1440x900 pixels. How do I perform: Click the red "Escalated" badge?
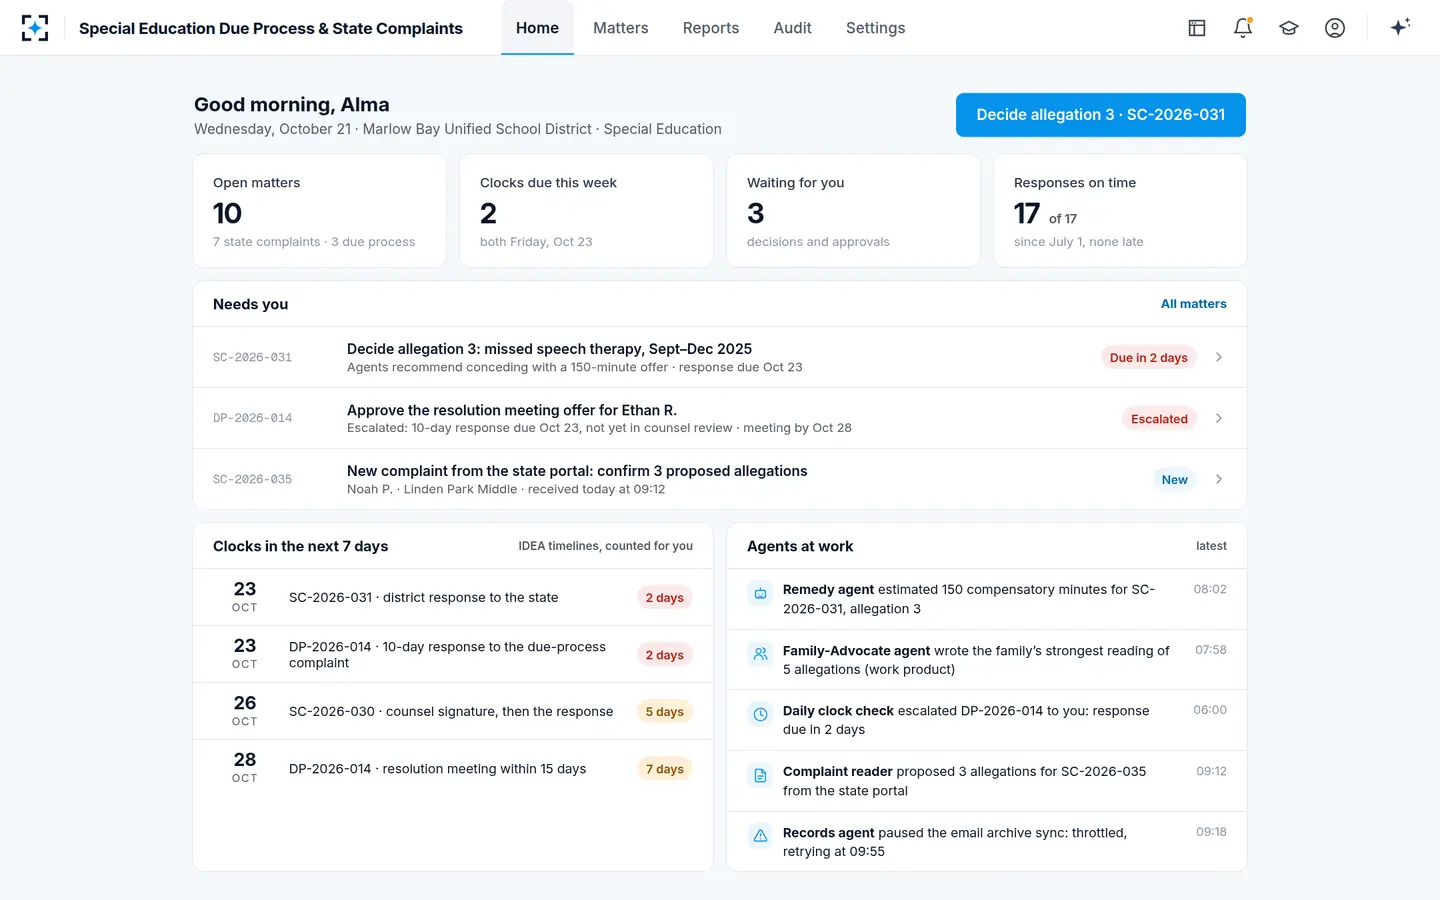1159,419
